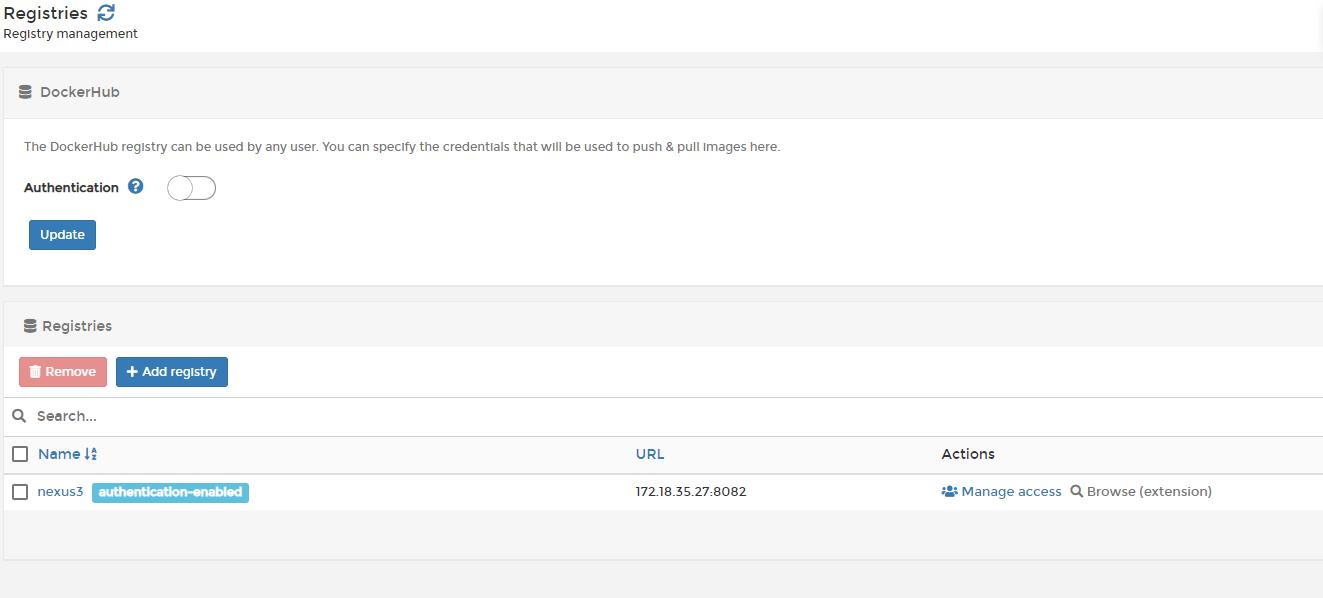Check the select-all registries checkbox
This screenshot has width=1323, height=598.
tap(20, 454)
